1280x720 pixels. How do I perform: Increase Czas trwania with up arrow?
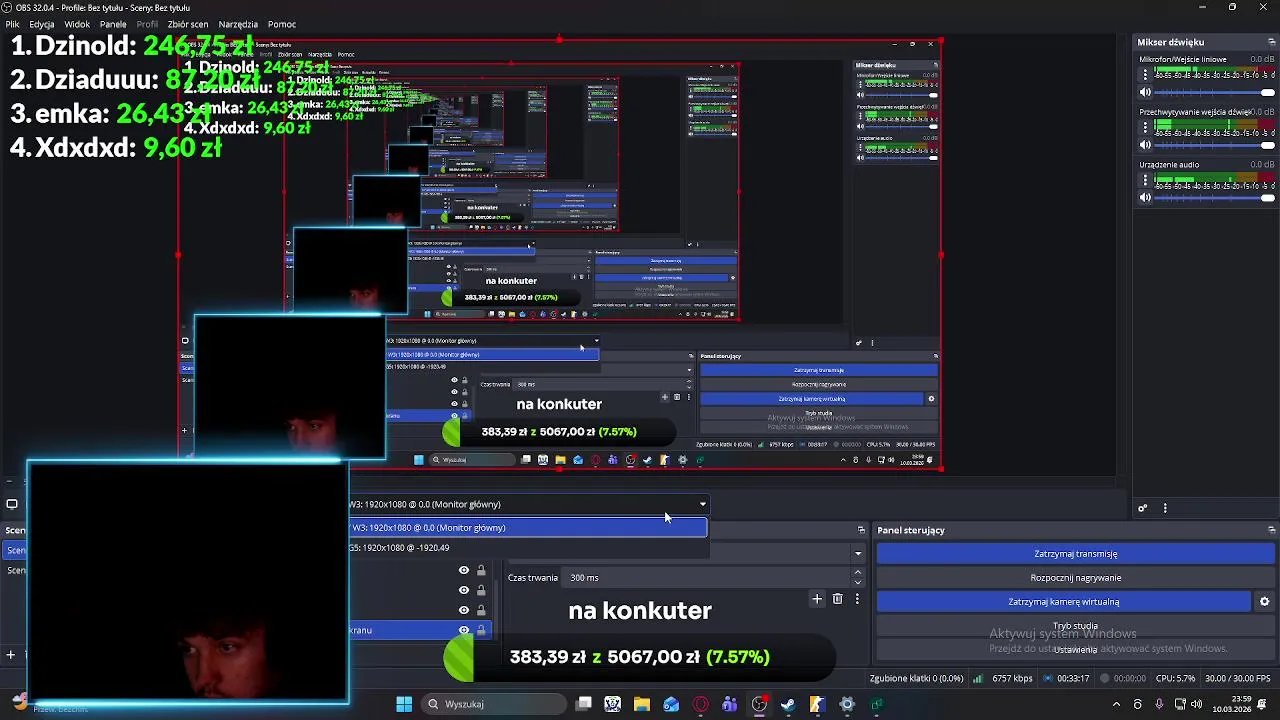pos(857,573)
